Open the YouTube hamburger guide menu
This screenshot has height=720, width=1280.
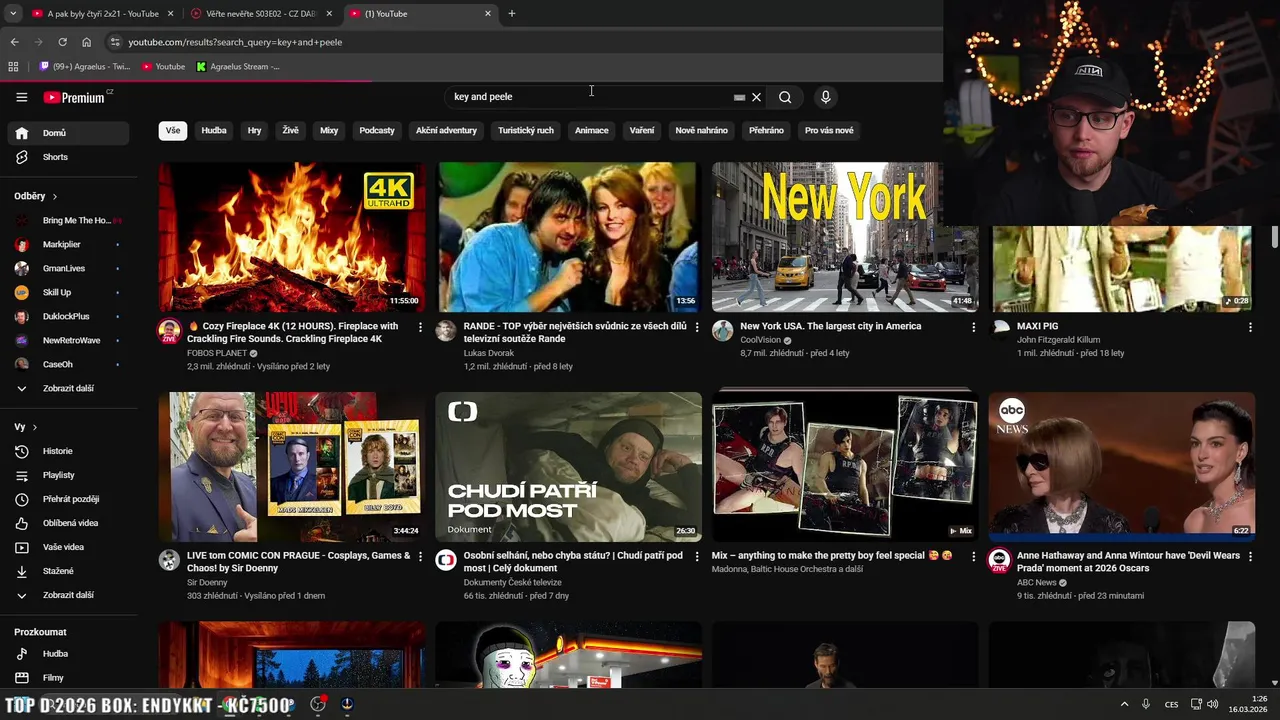21,97
